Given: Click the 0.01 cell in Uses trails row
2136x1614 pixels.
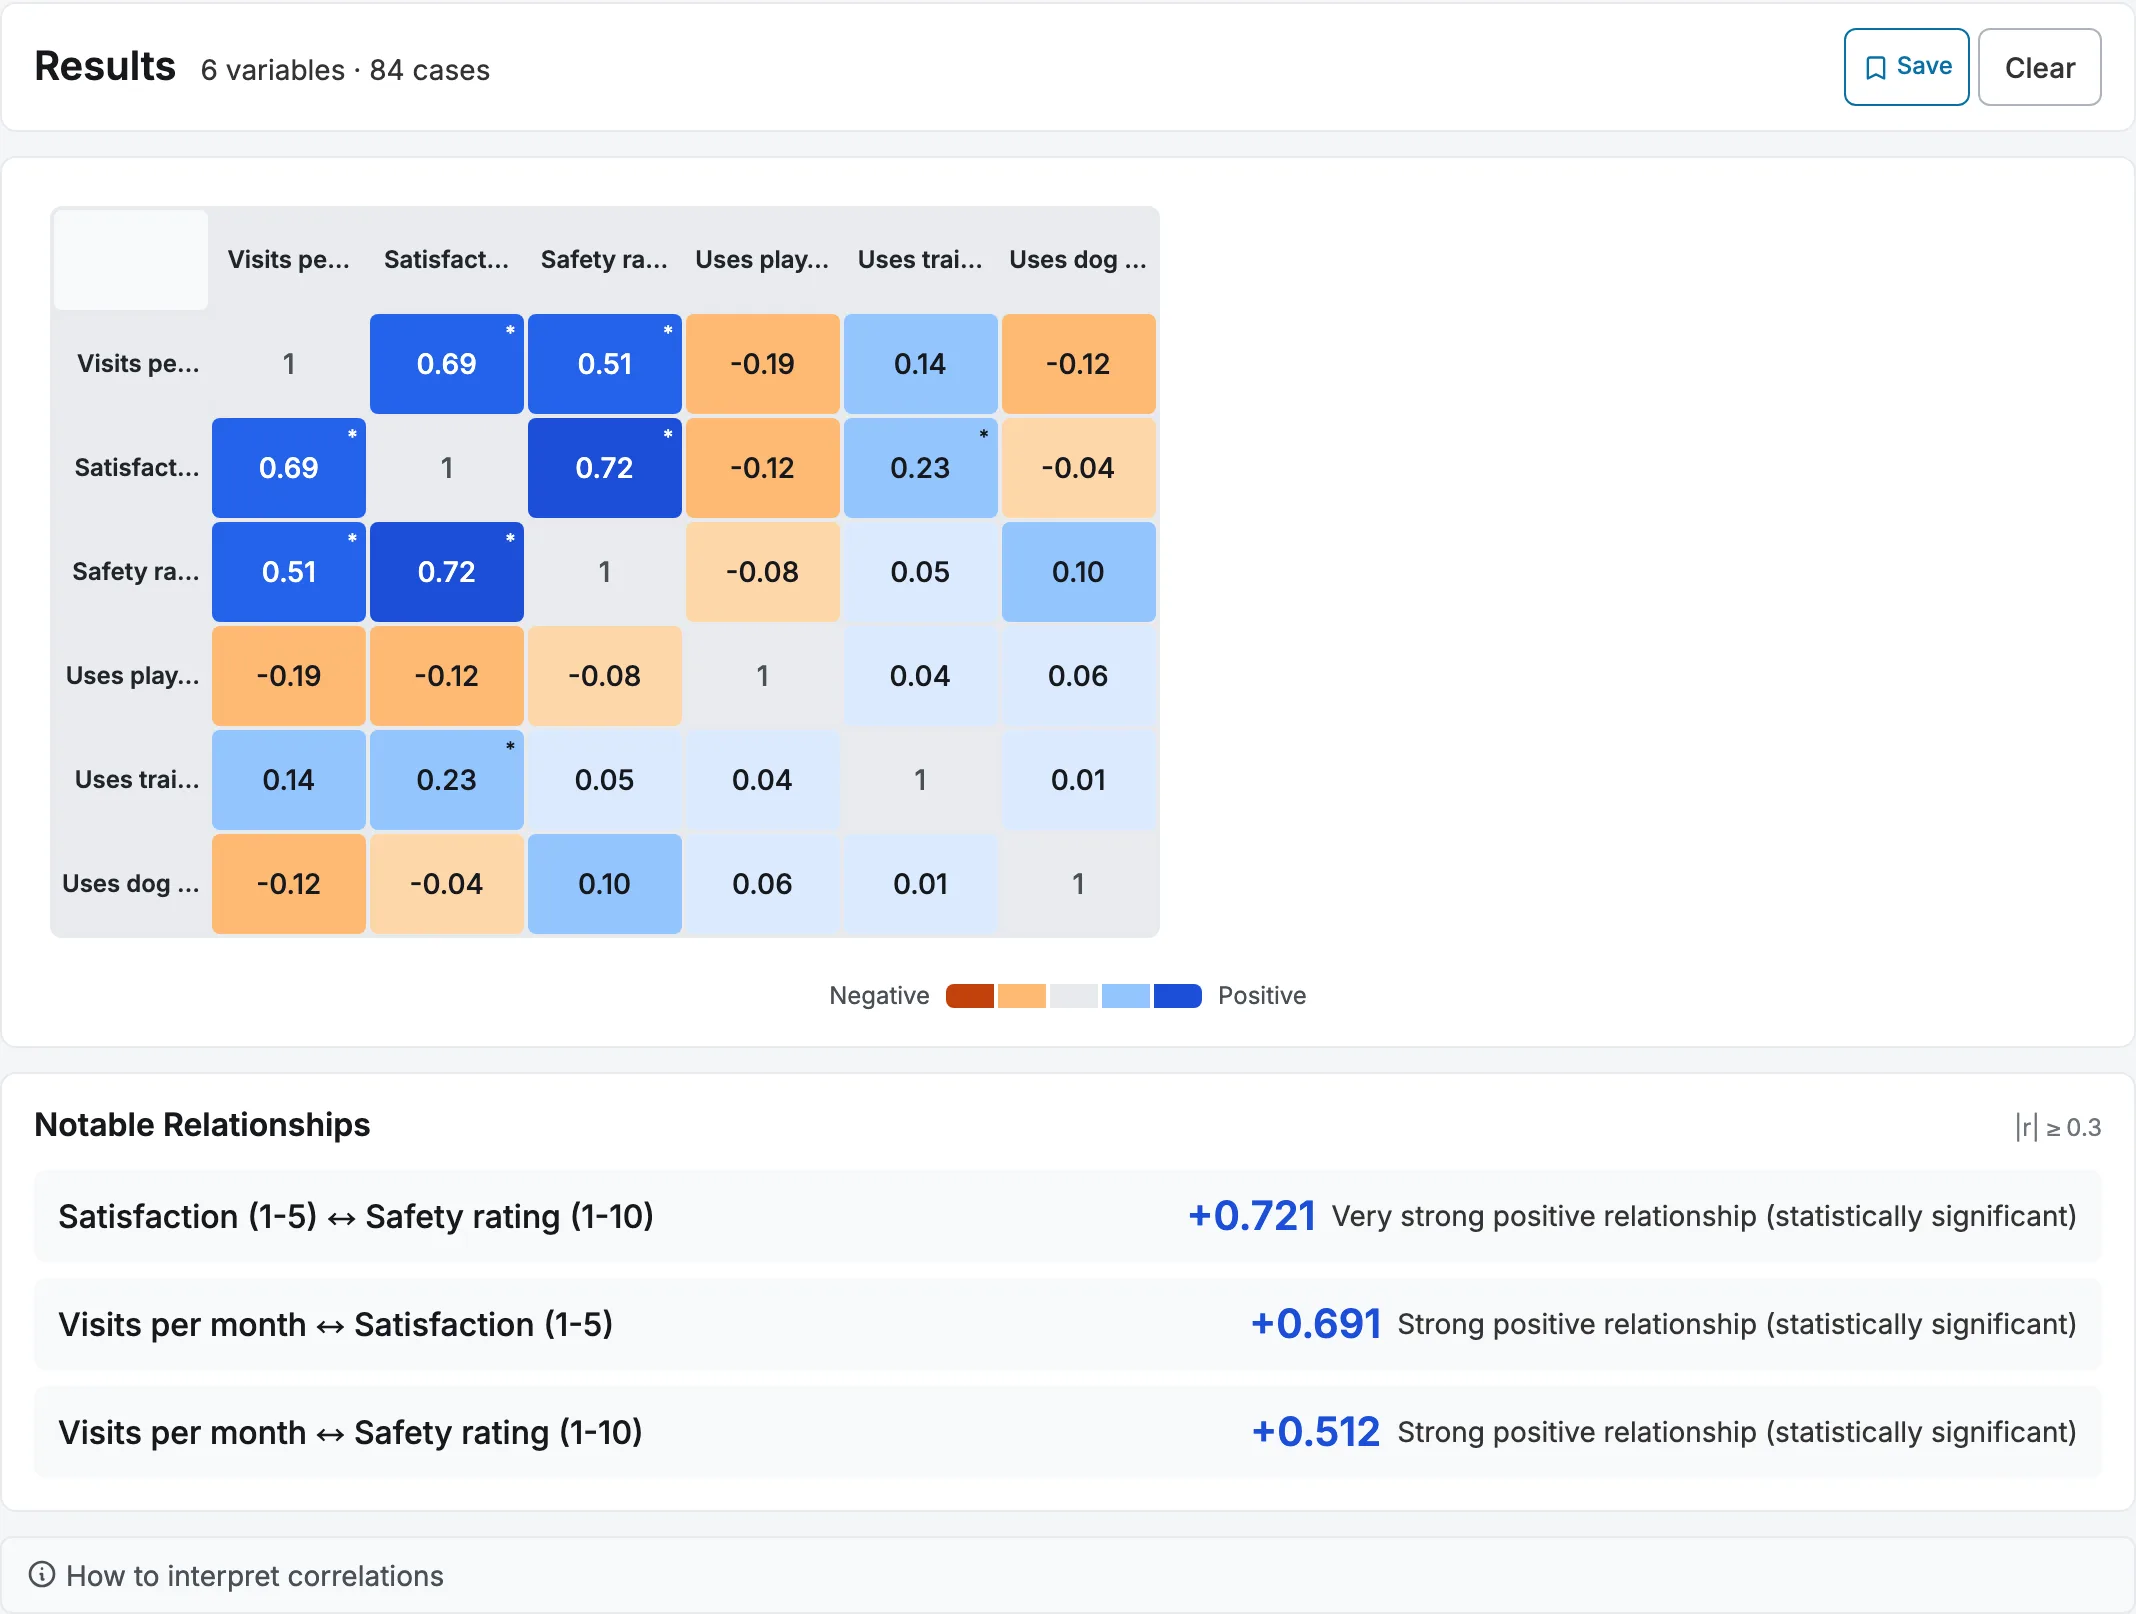Looking at the screenshot, I should click(x=1079, y=780).
